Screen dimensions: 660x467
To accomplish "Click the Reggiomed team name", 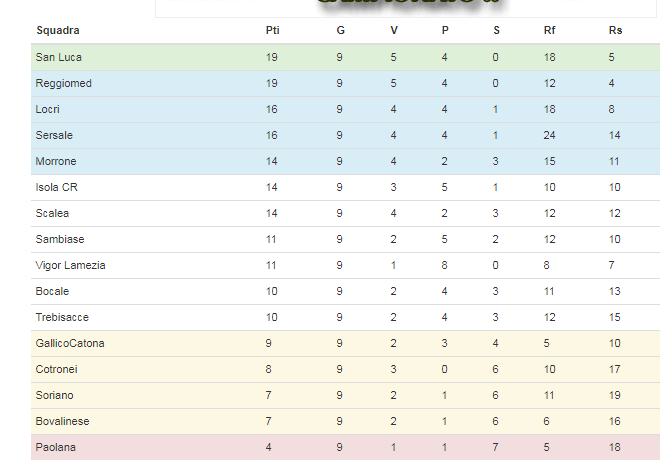I will pos(64,83).
